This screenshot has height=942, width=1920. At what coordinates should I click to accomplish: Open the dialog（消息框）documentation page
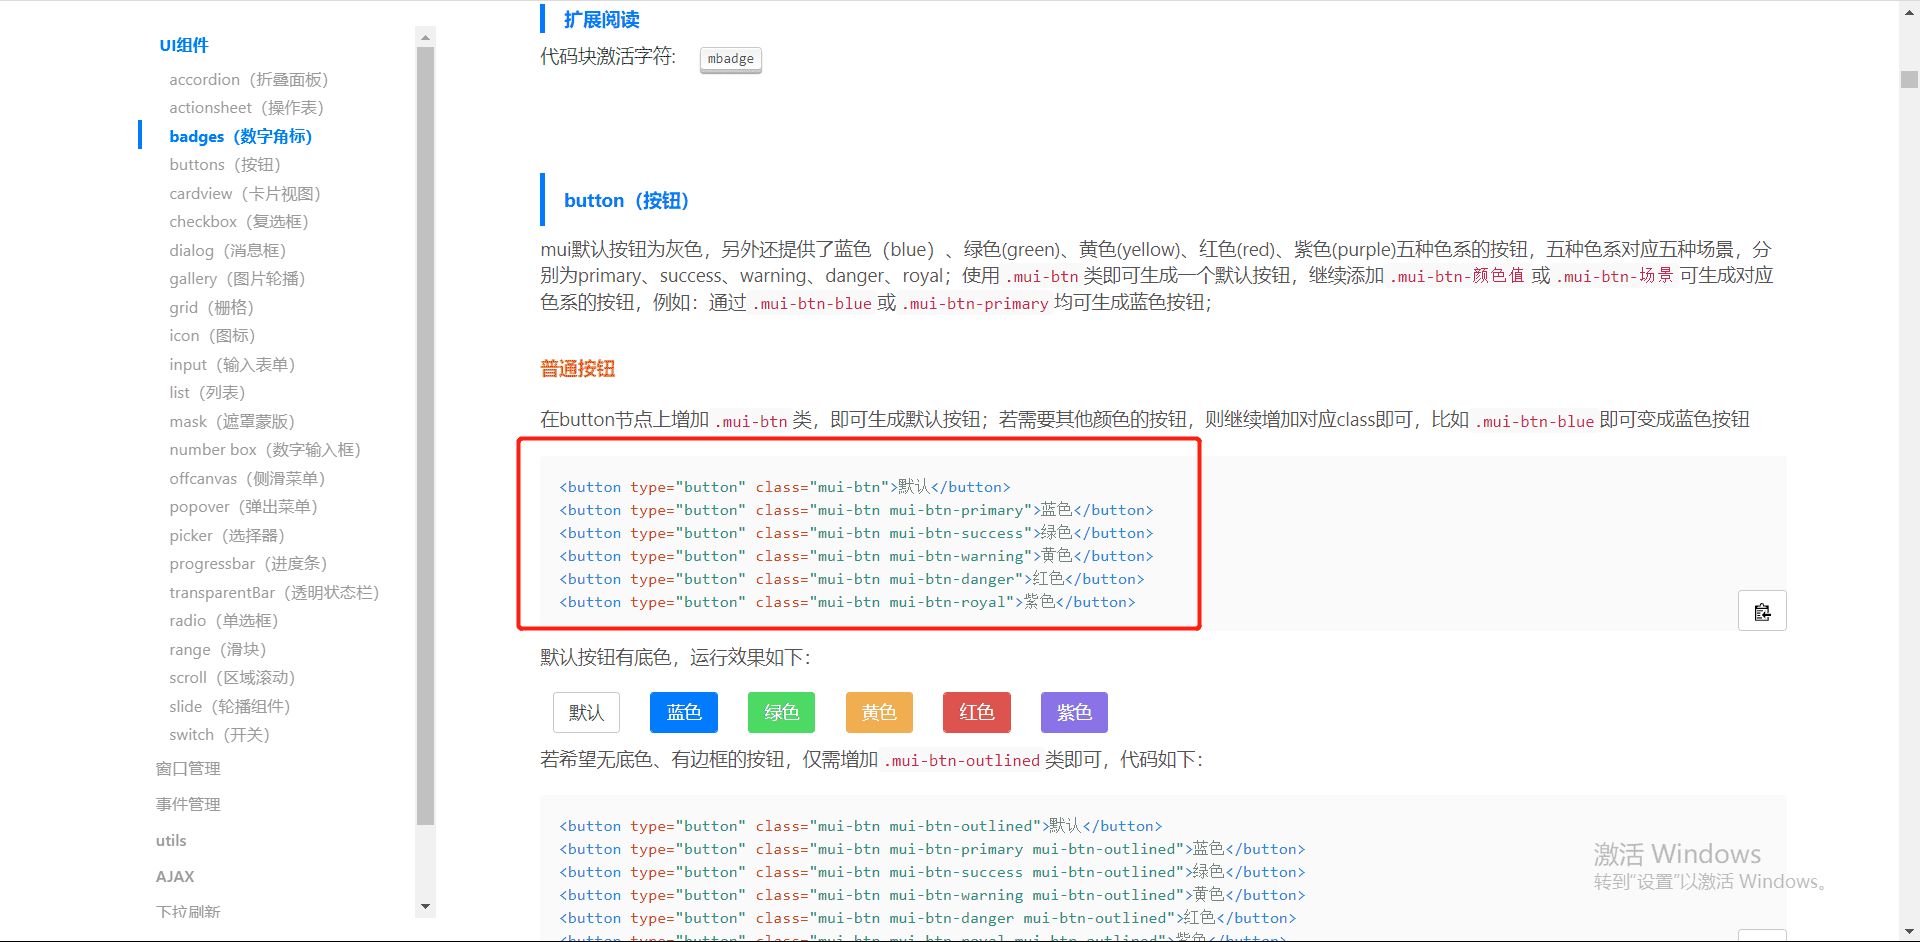pos(227,250)
